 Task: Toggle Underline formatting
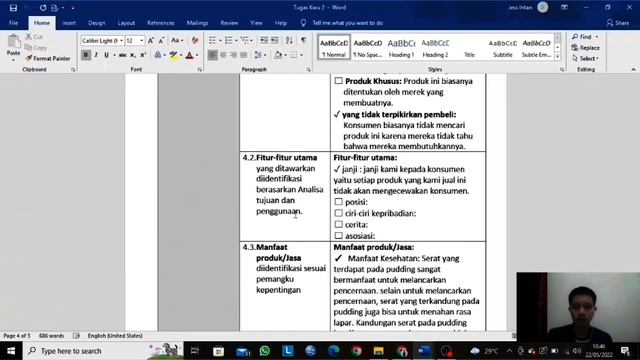pos(106,55)
